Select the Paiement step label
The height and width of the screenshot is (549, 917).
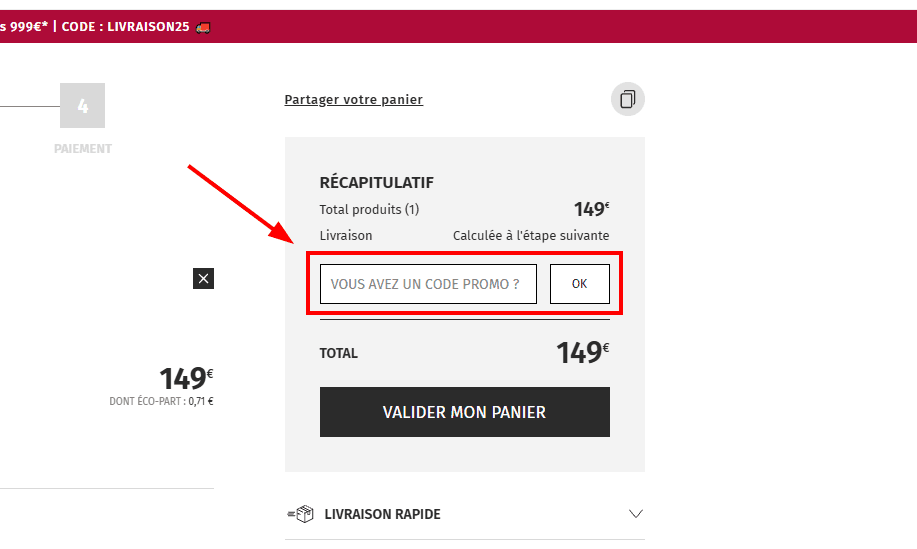click(x=82, y=149)
